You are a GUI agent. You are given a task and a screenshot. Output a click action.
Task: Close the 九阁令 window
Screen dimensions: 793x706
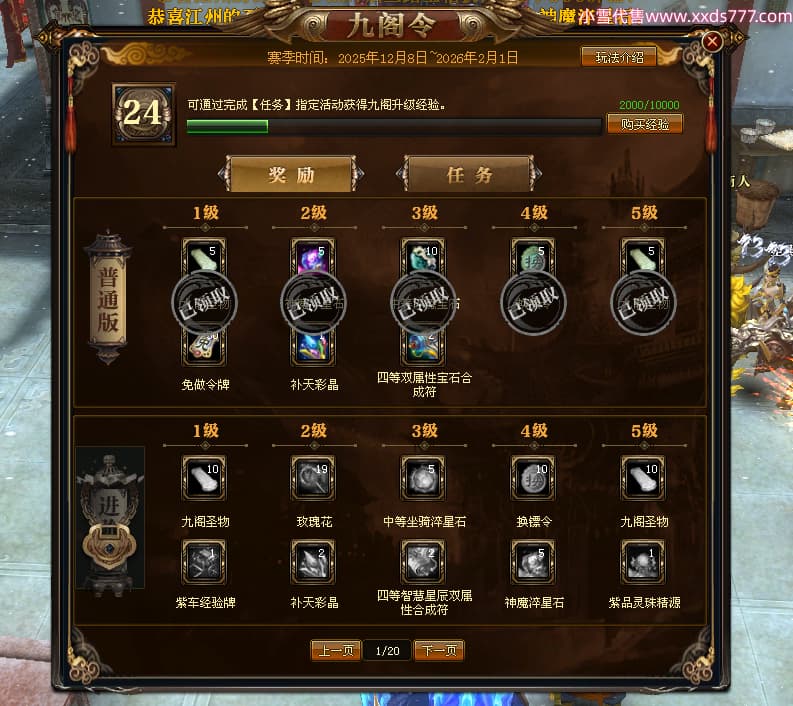pos(712,41)
